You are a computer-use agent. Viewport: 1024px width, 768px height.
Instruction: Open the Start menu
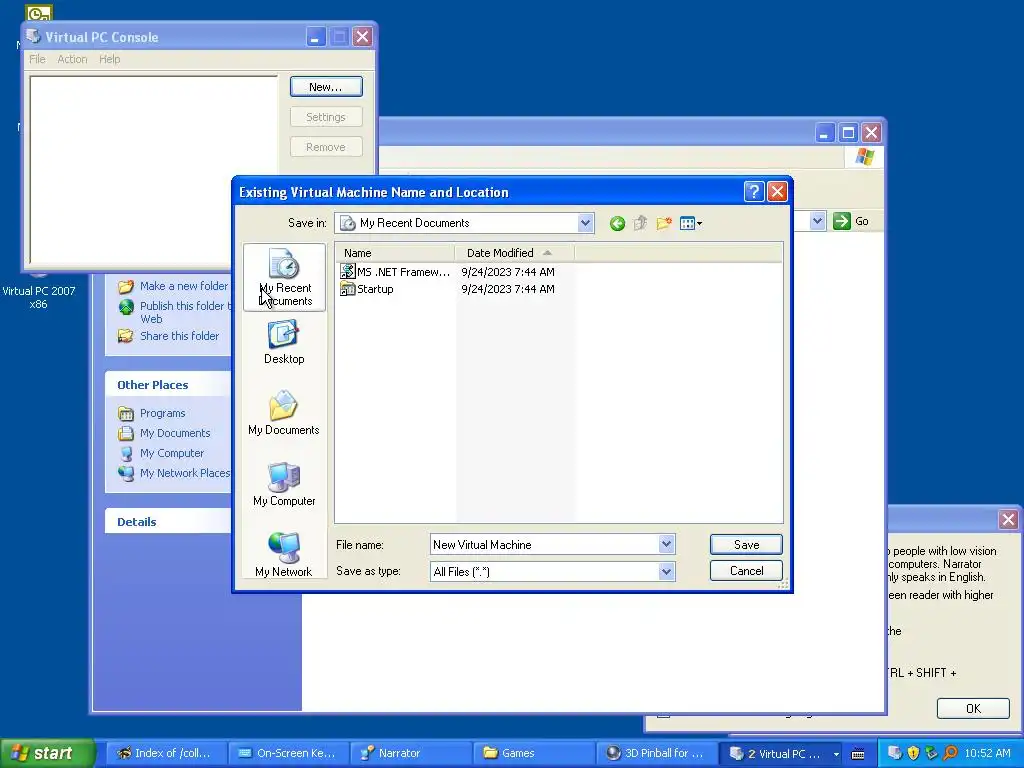(x=47, y=753)
